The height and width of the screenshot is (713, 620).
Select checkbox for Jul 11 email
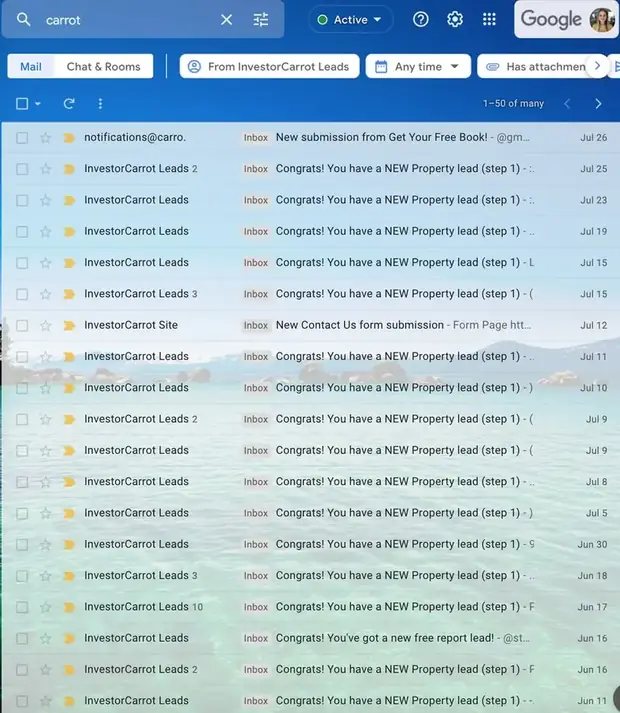22,356
